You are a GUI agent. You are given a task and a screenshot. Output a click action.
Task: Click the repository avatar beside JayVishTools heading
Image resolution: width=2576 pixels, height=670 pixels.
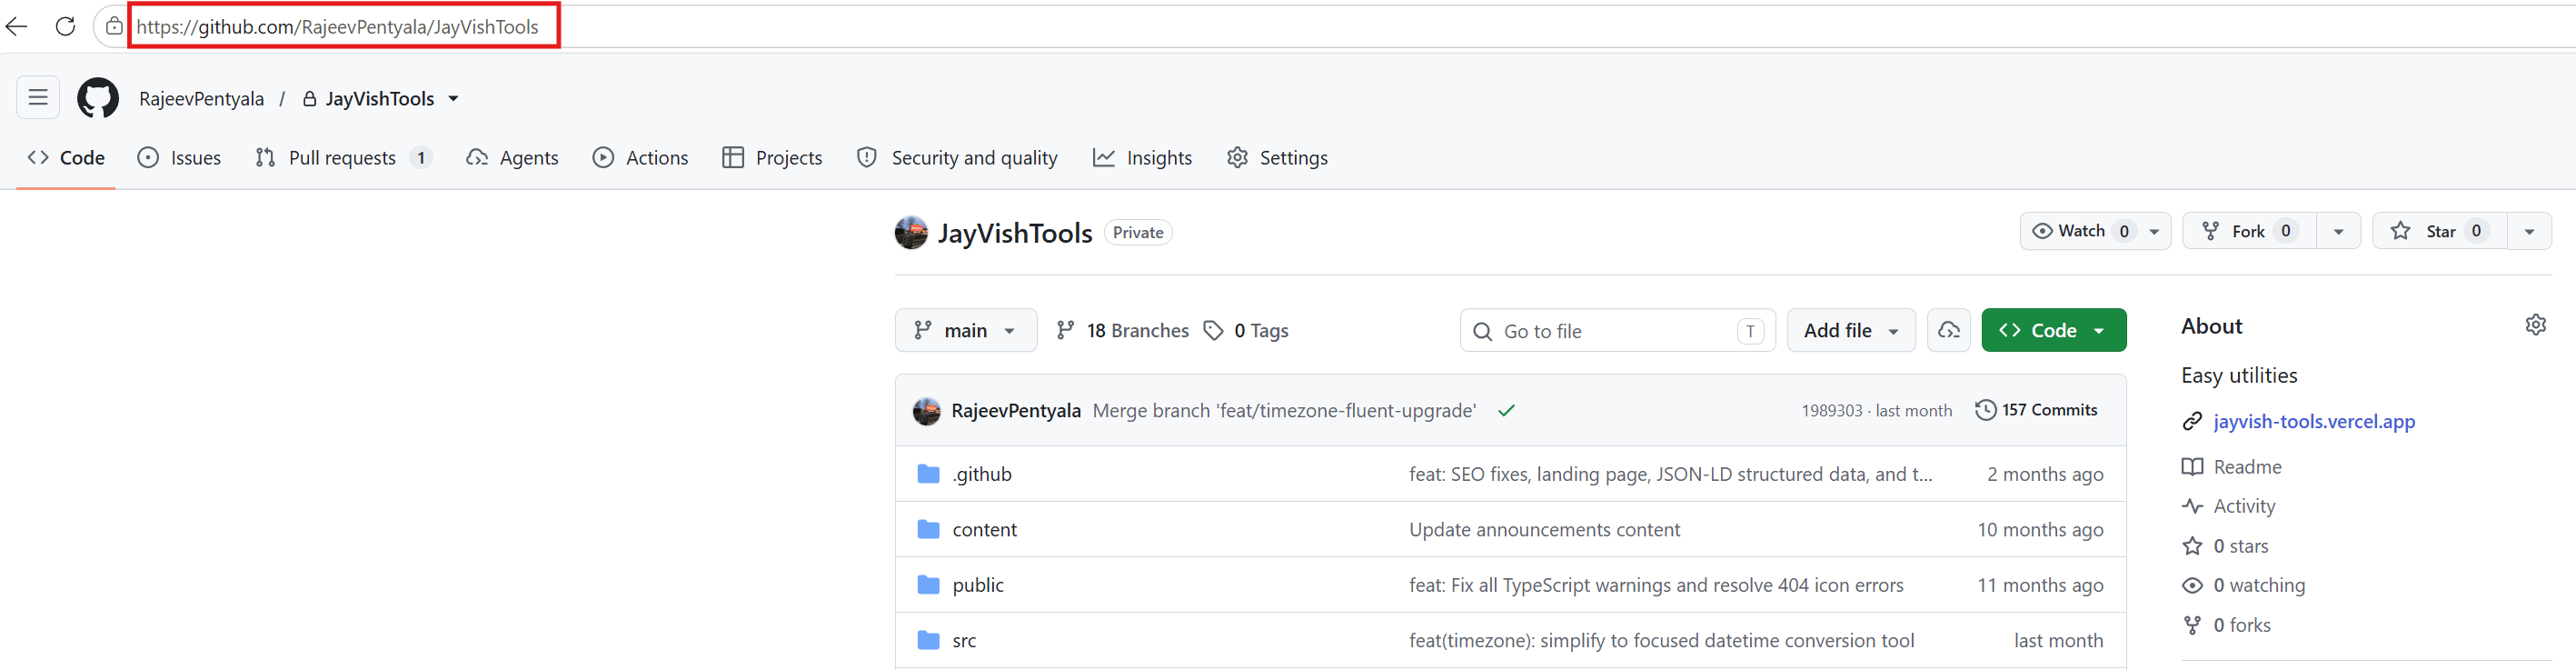click(910, 232)
